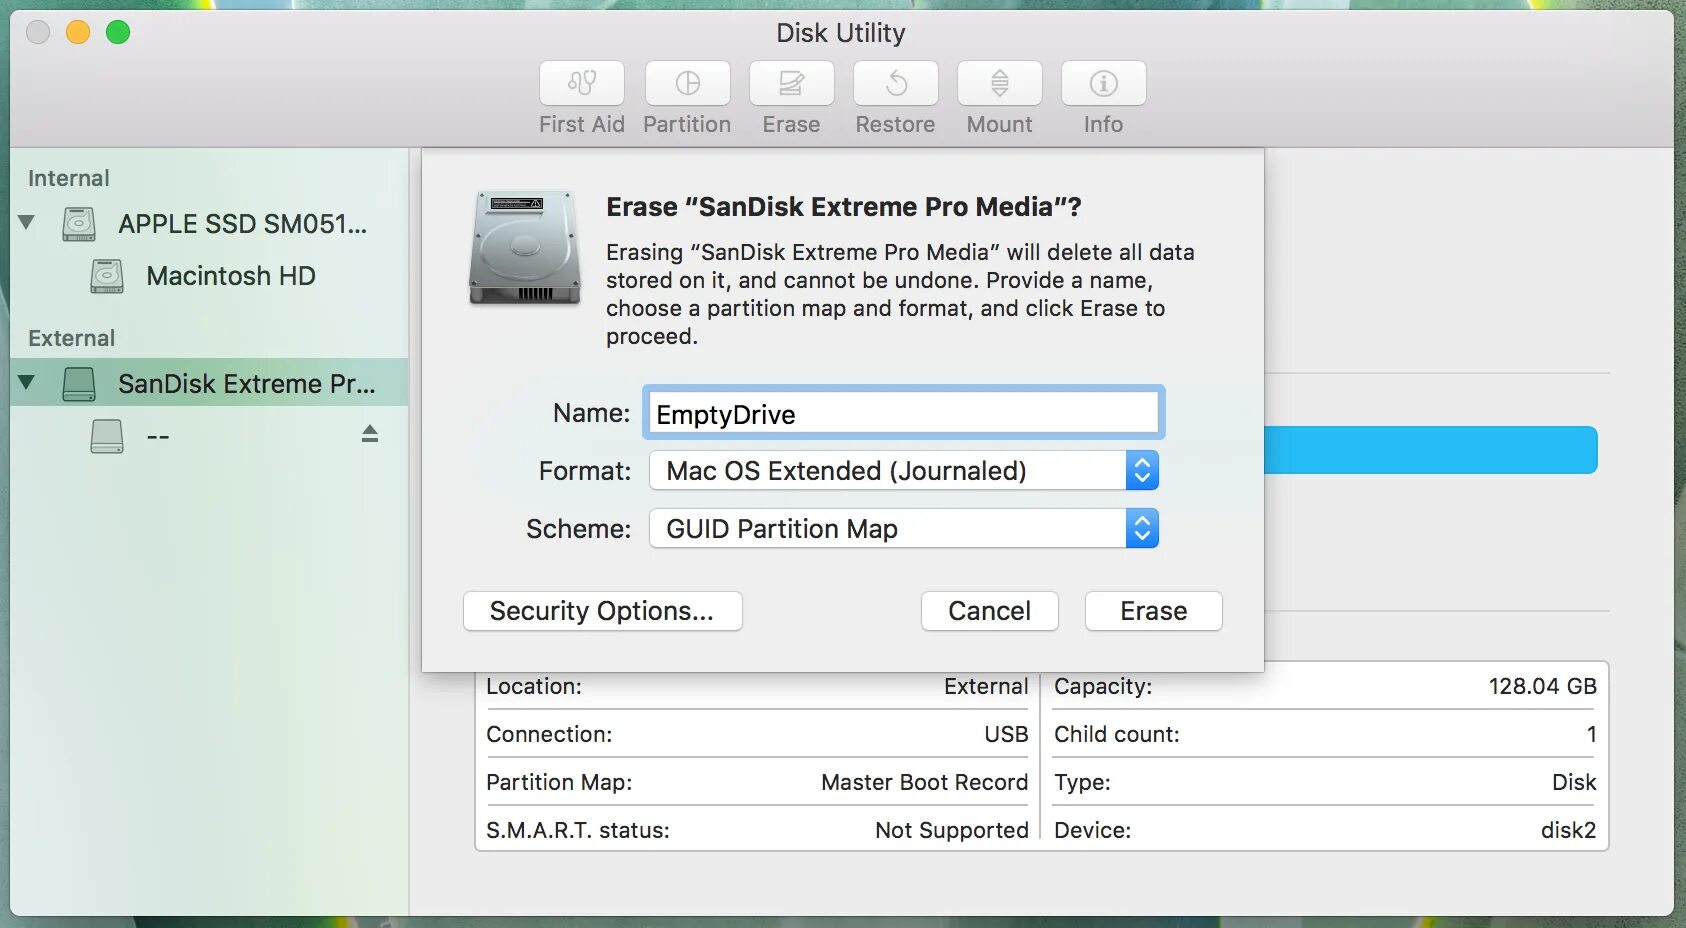1686x928 pixels.
Task: Click the Macintosh HD volume icon
Action: point(107,276)
